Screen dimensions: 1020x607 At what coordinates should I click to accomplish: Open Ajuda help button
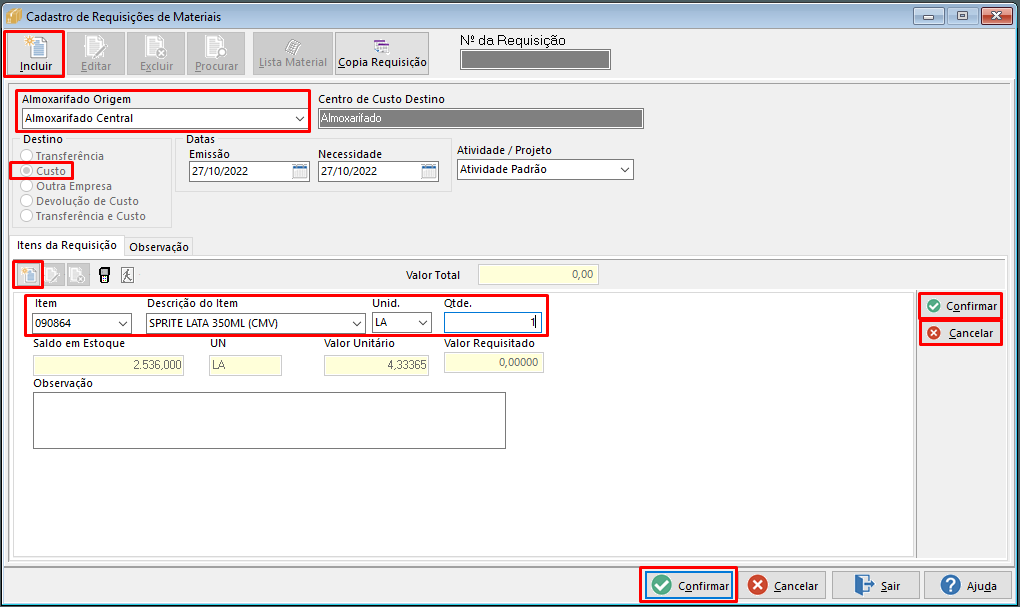[x=968, y=586]
